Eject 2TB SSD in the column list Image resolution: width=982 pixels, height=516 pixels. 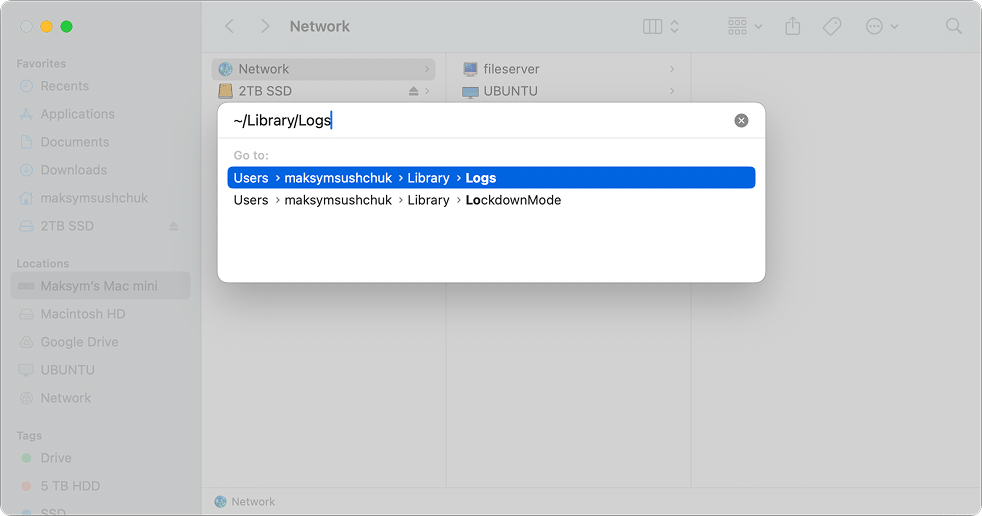coord(413,91)
